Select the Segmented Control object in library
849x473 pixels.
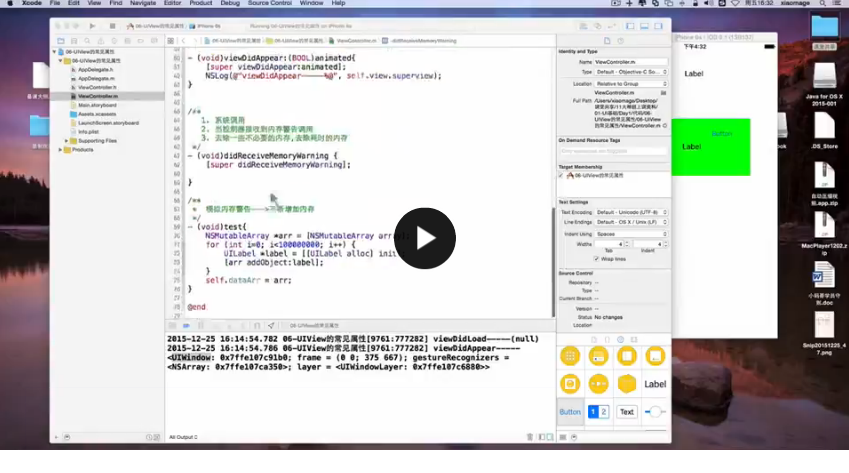pos(598,412)
